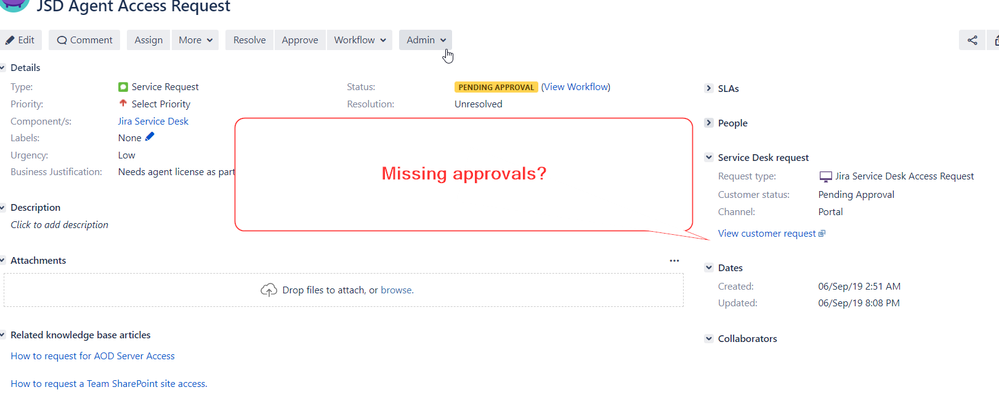This screenshot has height=397, width=999.
Task: Click the external link icon beside View customer request
Action: (x=822, y=234)
